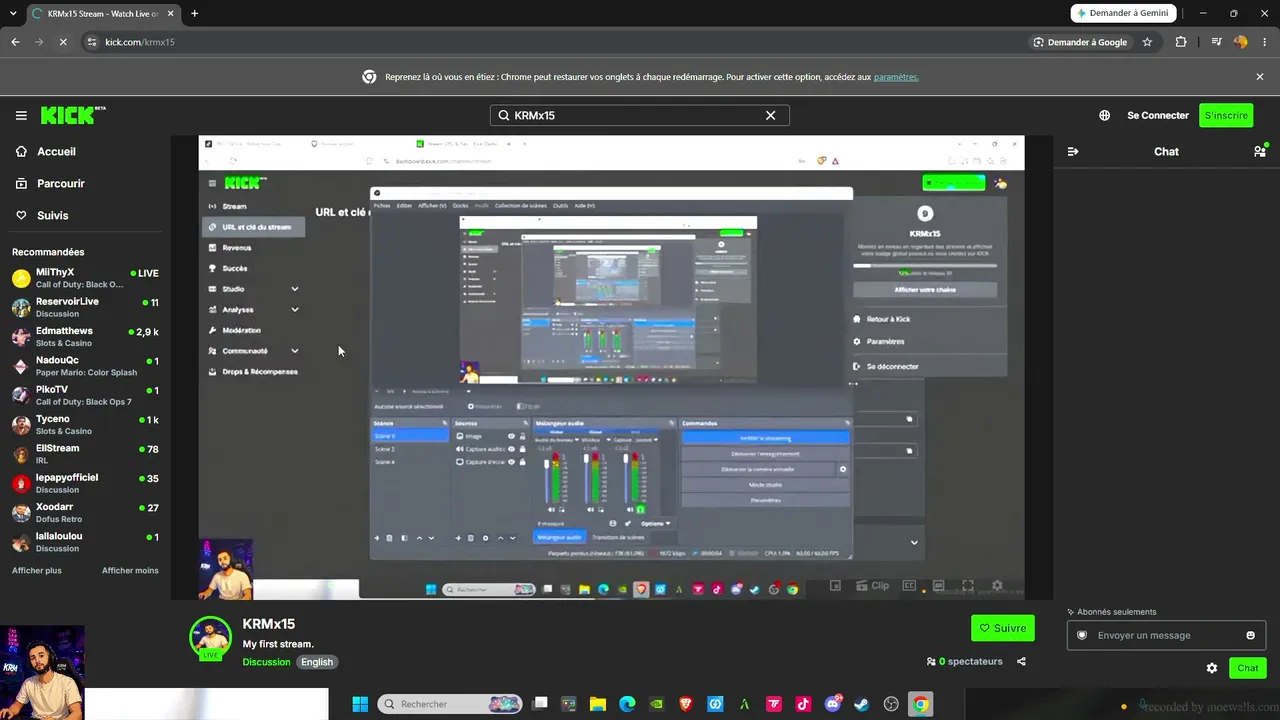Open TikTok from the taskbar
The width and height of the screenshot is (1280, 720).
tap(803, 704)
